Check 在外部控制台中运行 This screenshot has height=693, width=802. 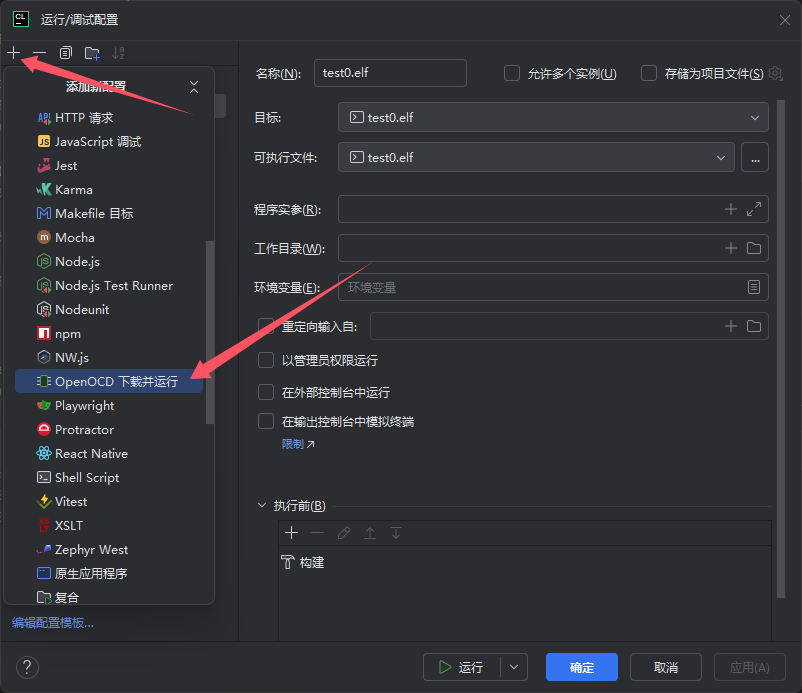tap(266, 392)
